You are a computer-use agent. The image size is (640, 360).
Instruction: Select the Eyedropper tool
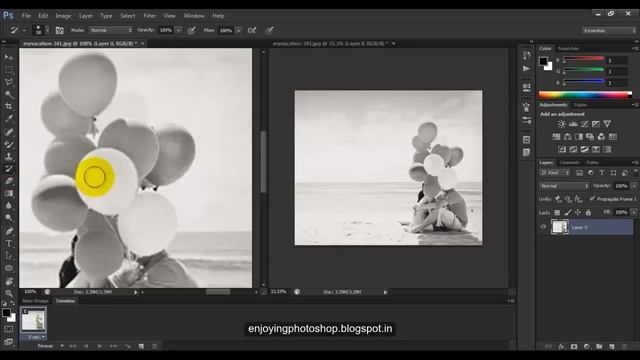tap(9, 119)
